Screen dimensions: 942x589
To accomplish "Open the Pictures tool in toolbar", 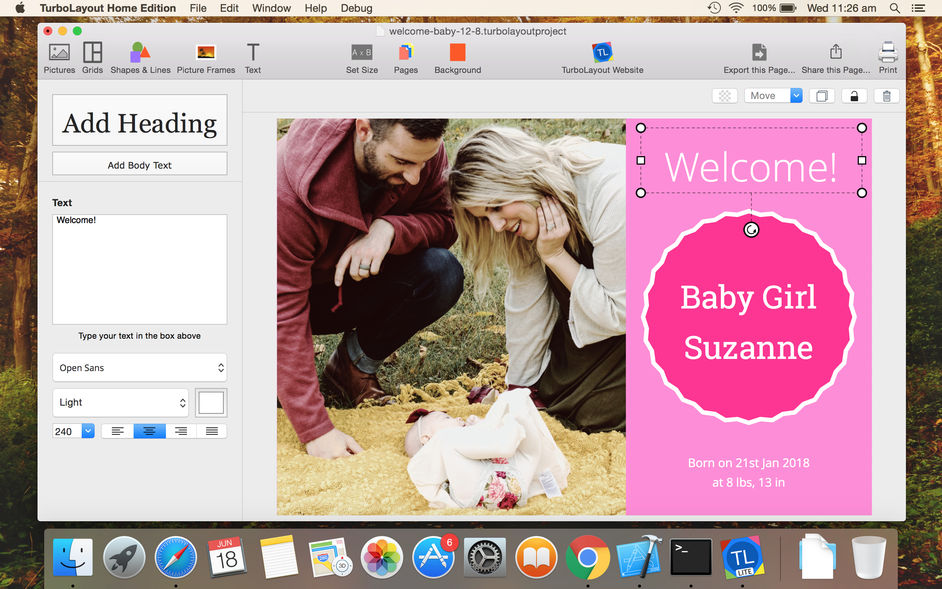I will point(59,58).
